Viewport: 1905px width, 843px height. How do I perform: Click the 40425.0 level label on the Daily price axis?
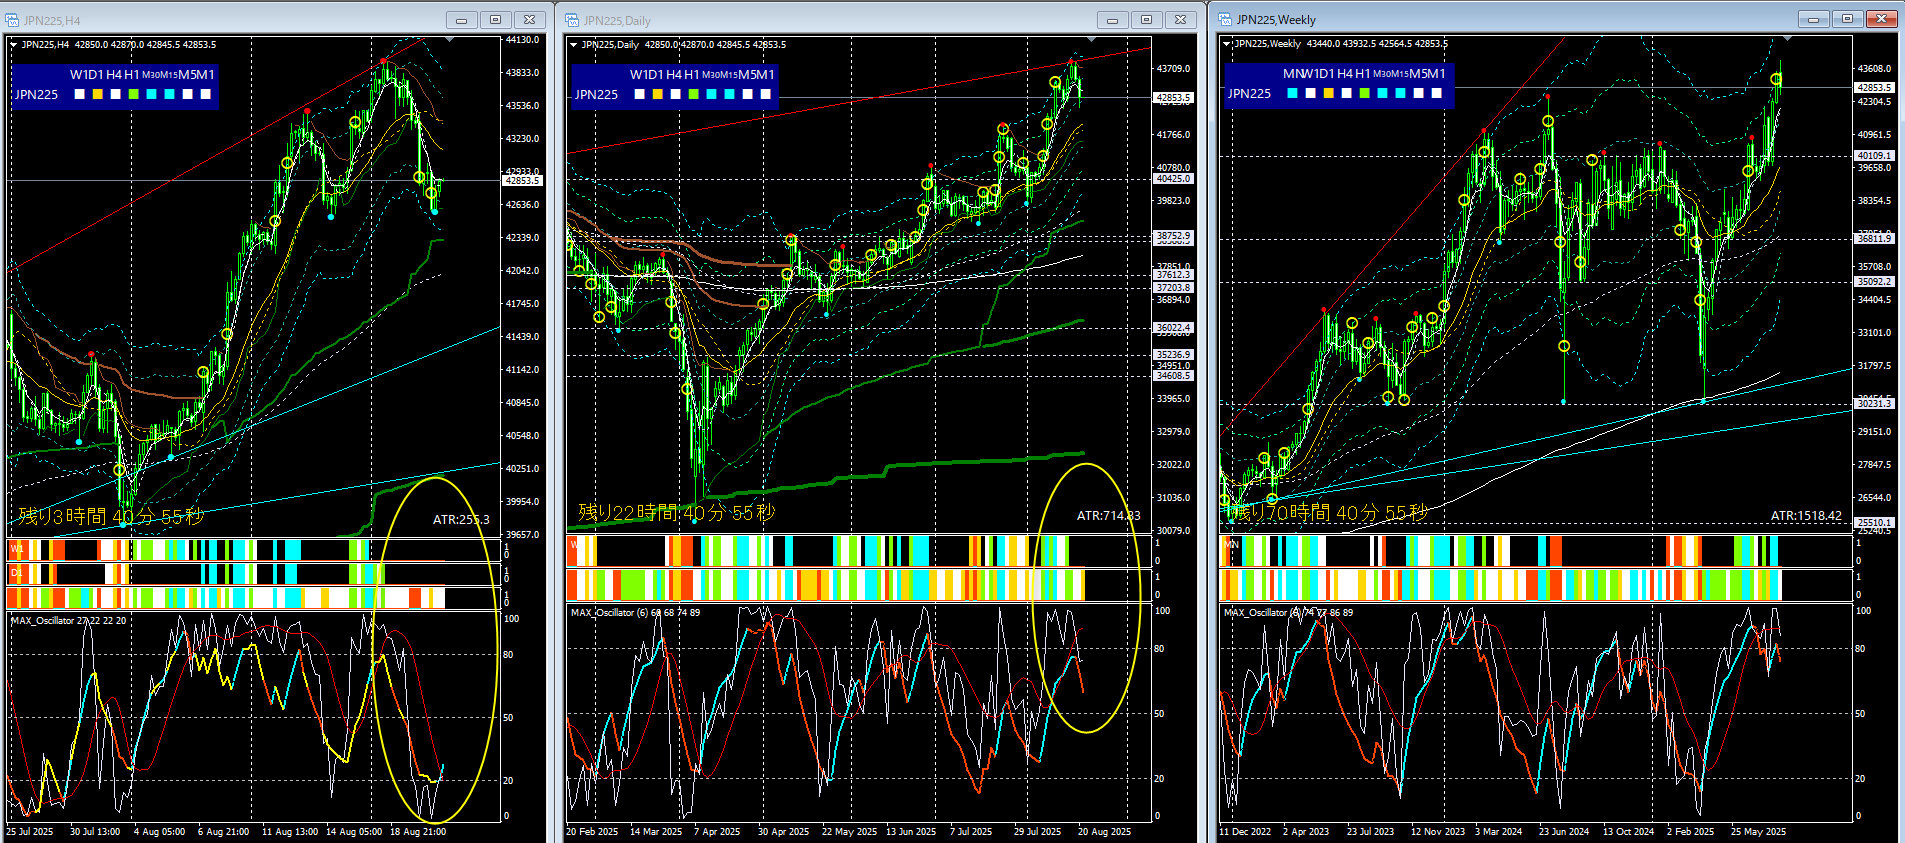[x=1173, y=179]
